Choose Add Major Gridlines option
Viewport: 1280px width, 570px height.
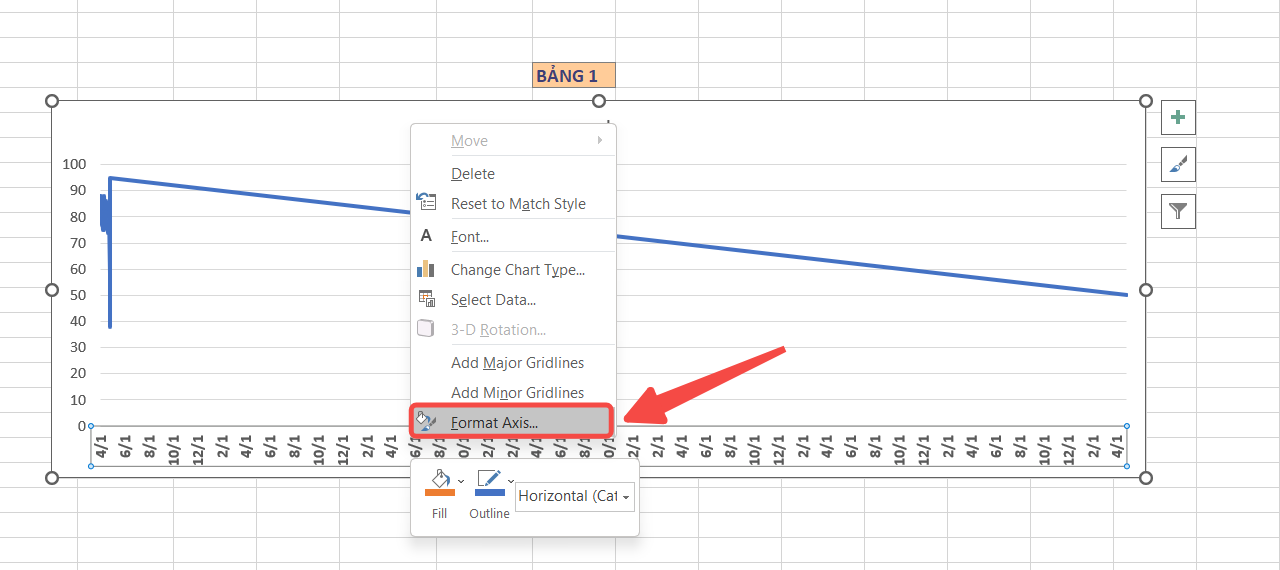pos(517,362)
